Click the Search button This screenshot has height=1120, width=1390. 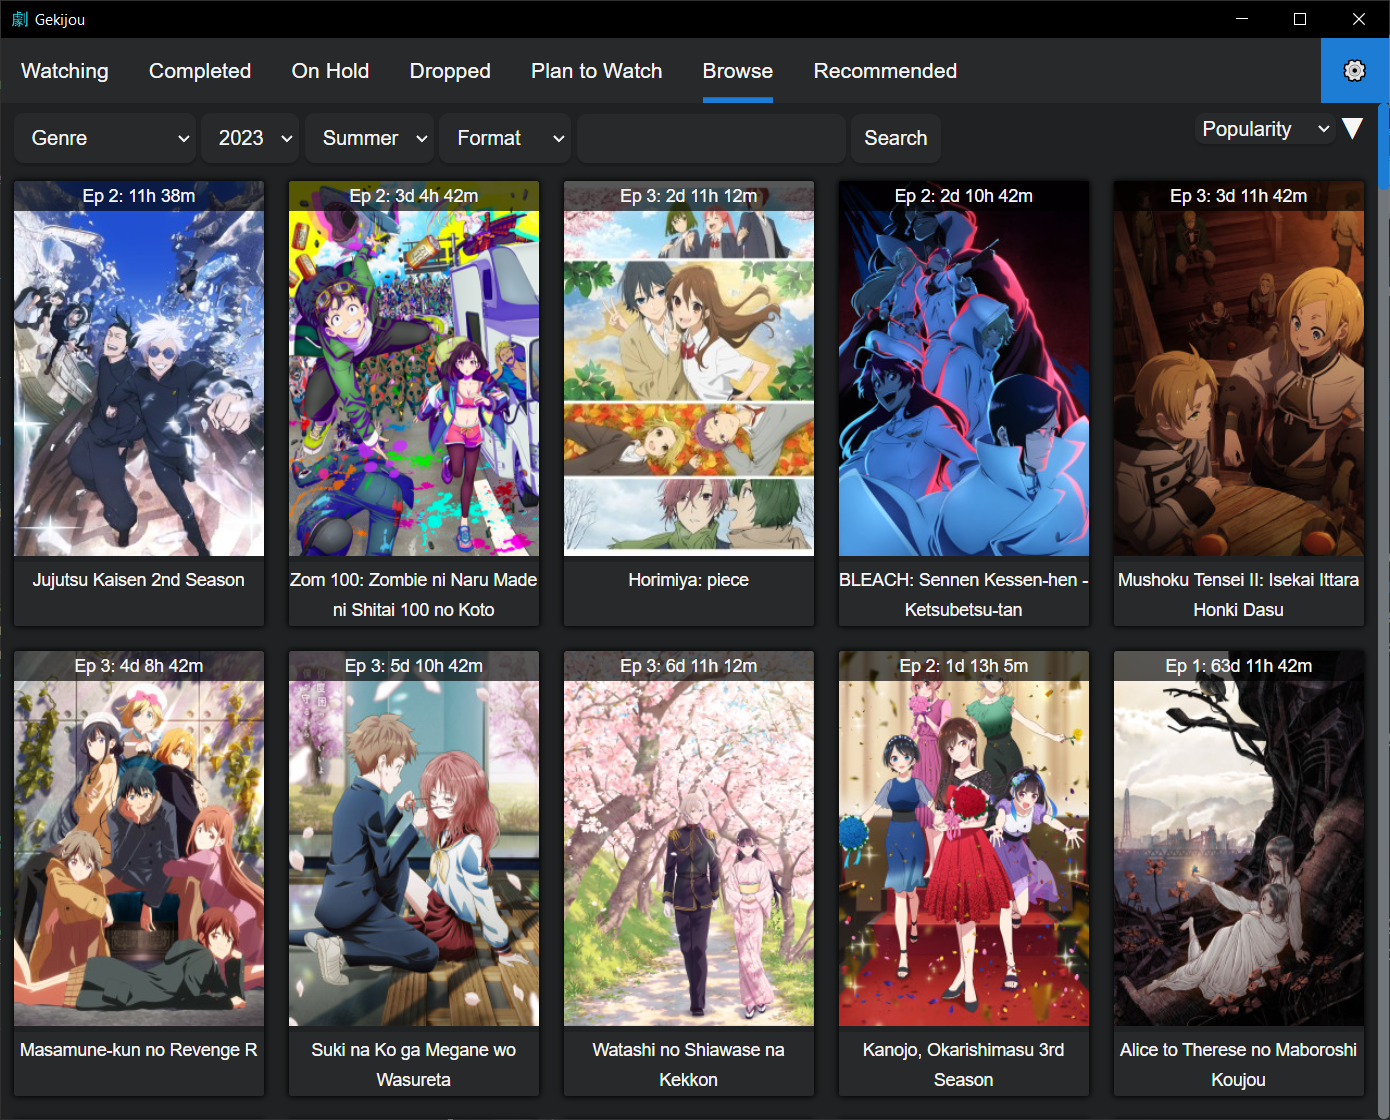[x=895, y=138]
